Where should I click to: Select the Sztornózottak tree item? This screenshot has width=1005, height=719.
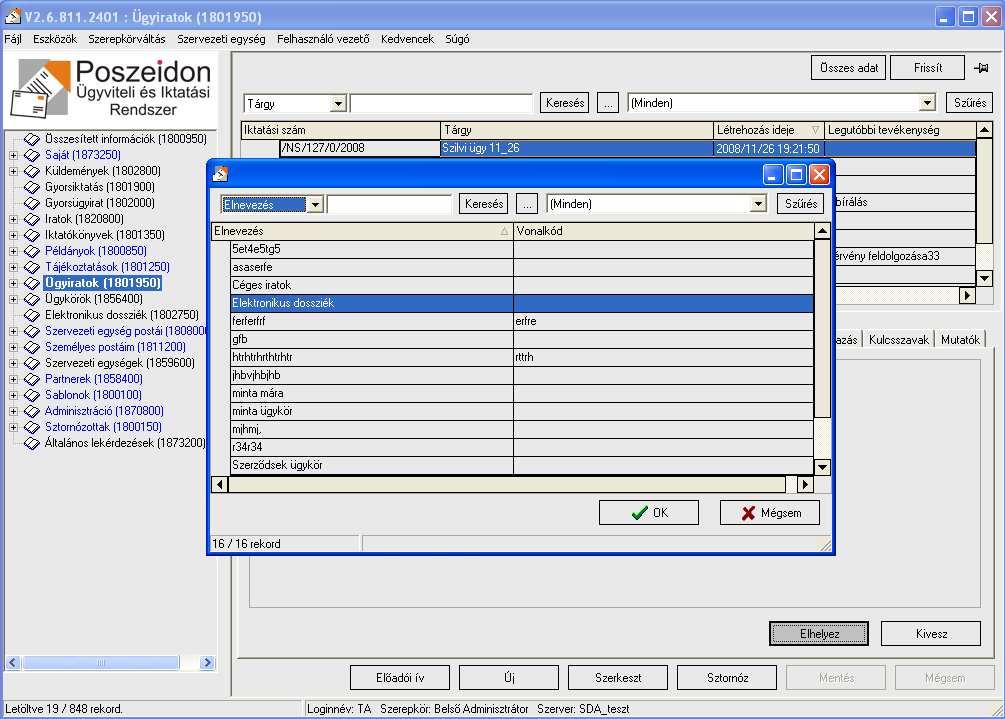(x=103, y=427)
